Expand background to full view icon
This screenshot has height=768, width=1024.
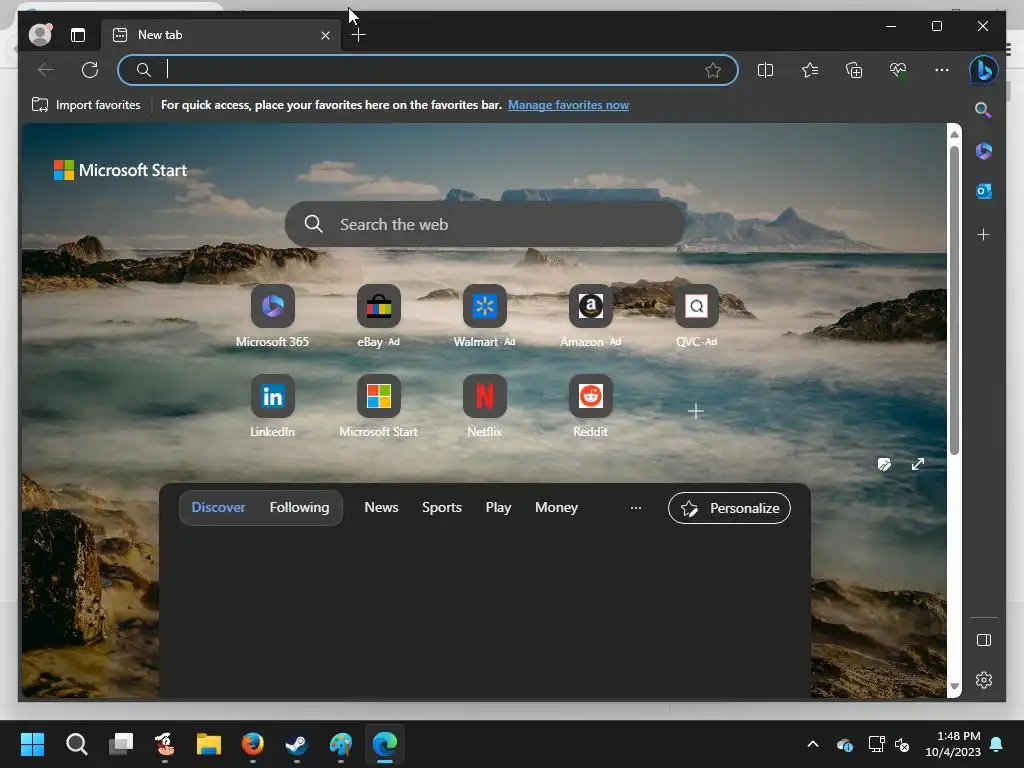918,464
